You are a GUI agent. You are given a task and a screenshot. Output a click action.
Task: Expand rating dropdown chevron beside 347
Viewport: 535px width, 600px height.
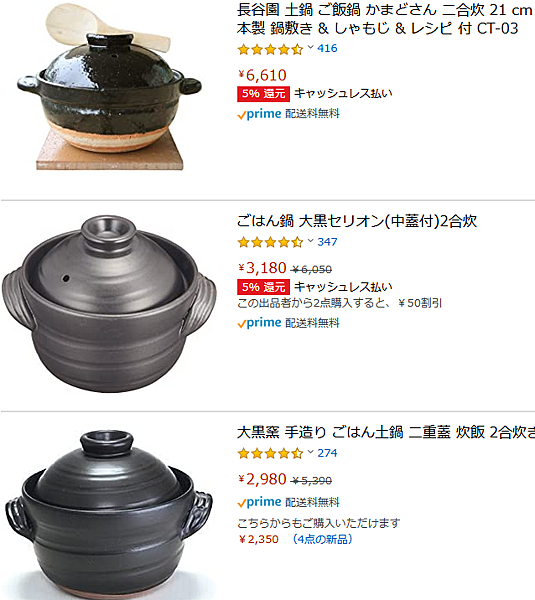(x=310, y=241)
